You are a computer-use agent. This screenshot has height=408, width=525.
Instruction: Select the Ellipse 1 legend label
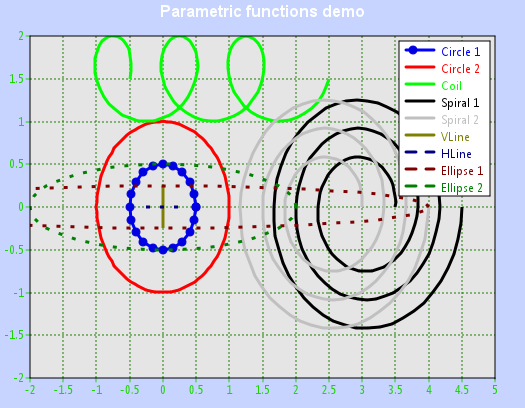462,171
